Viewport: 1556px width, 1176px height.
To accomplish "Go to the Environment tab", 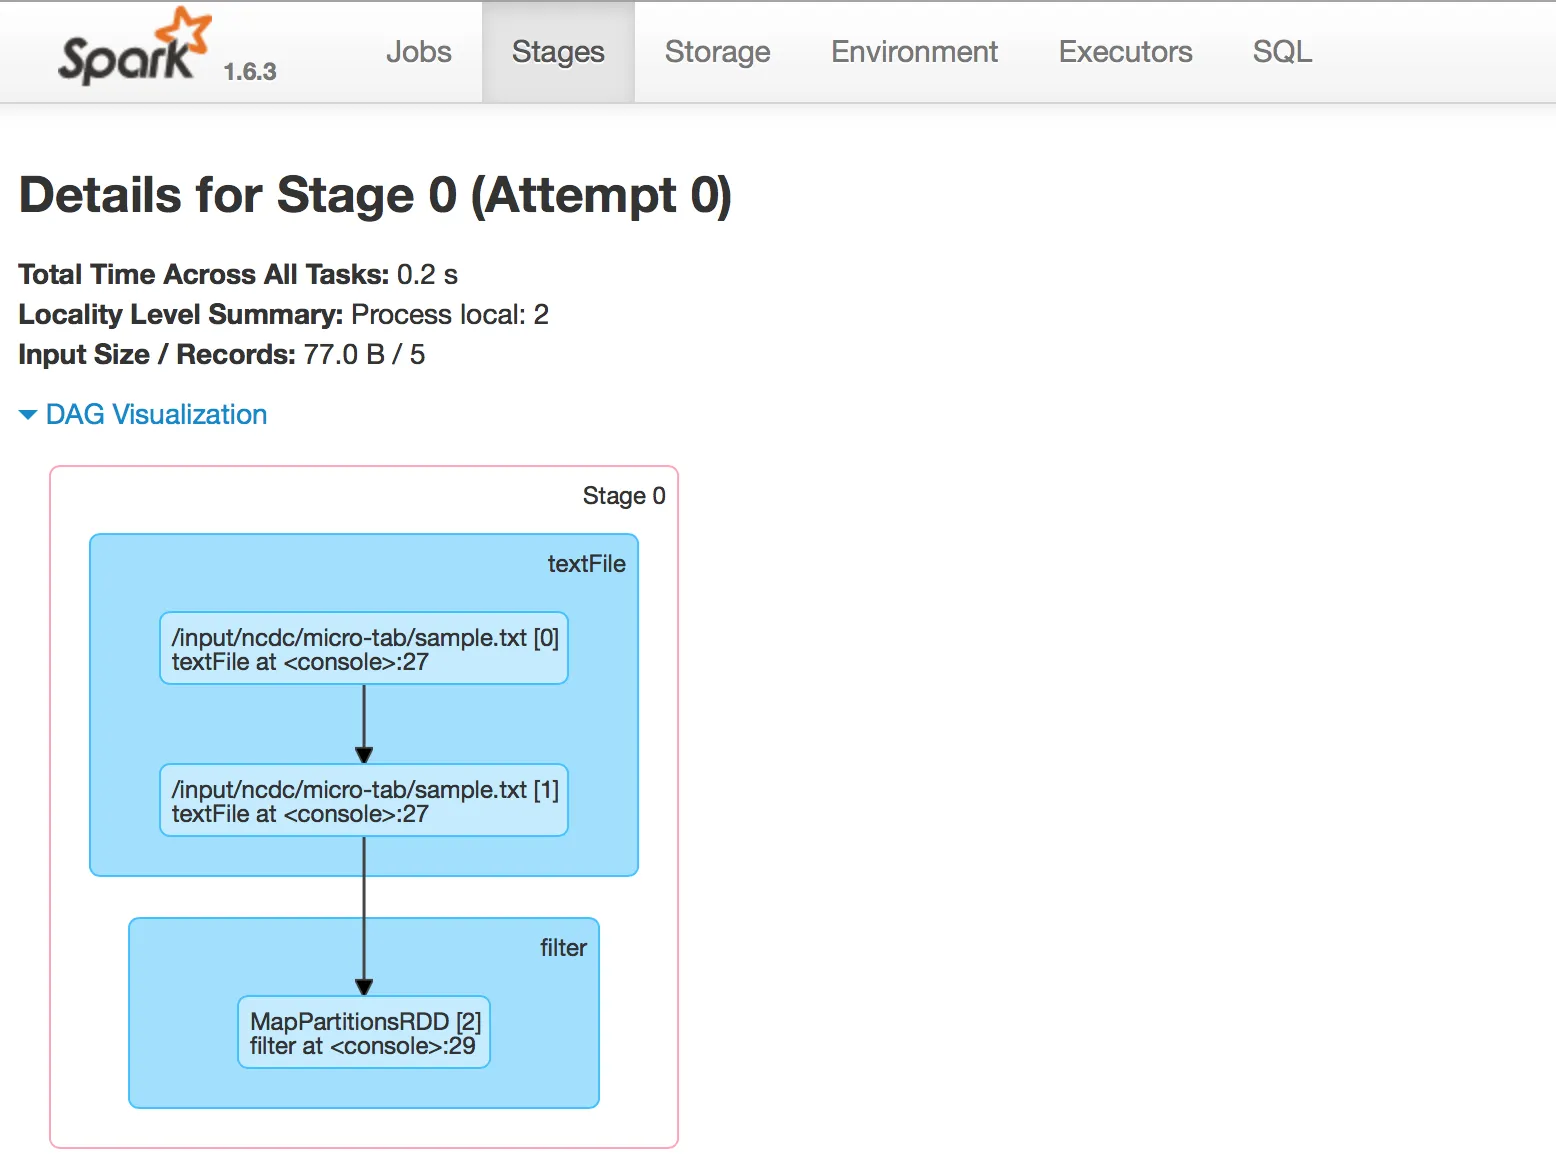I will [914, 52].
